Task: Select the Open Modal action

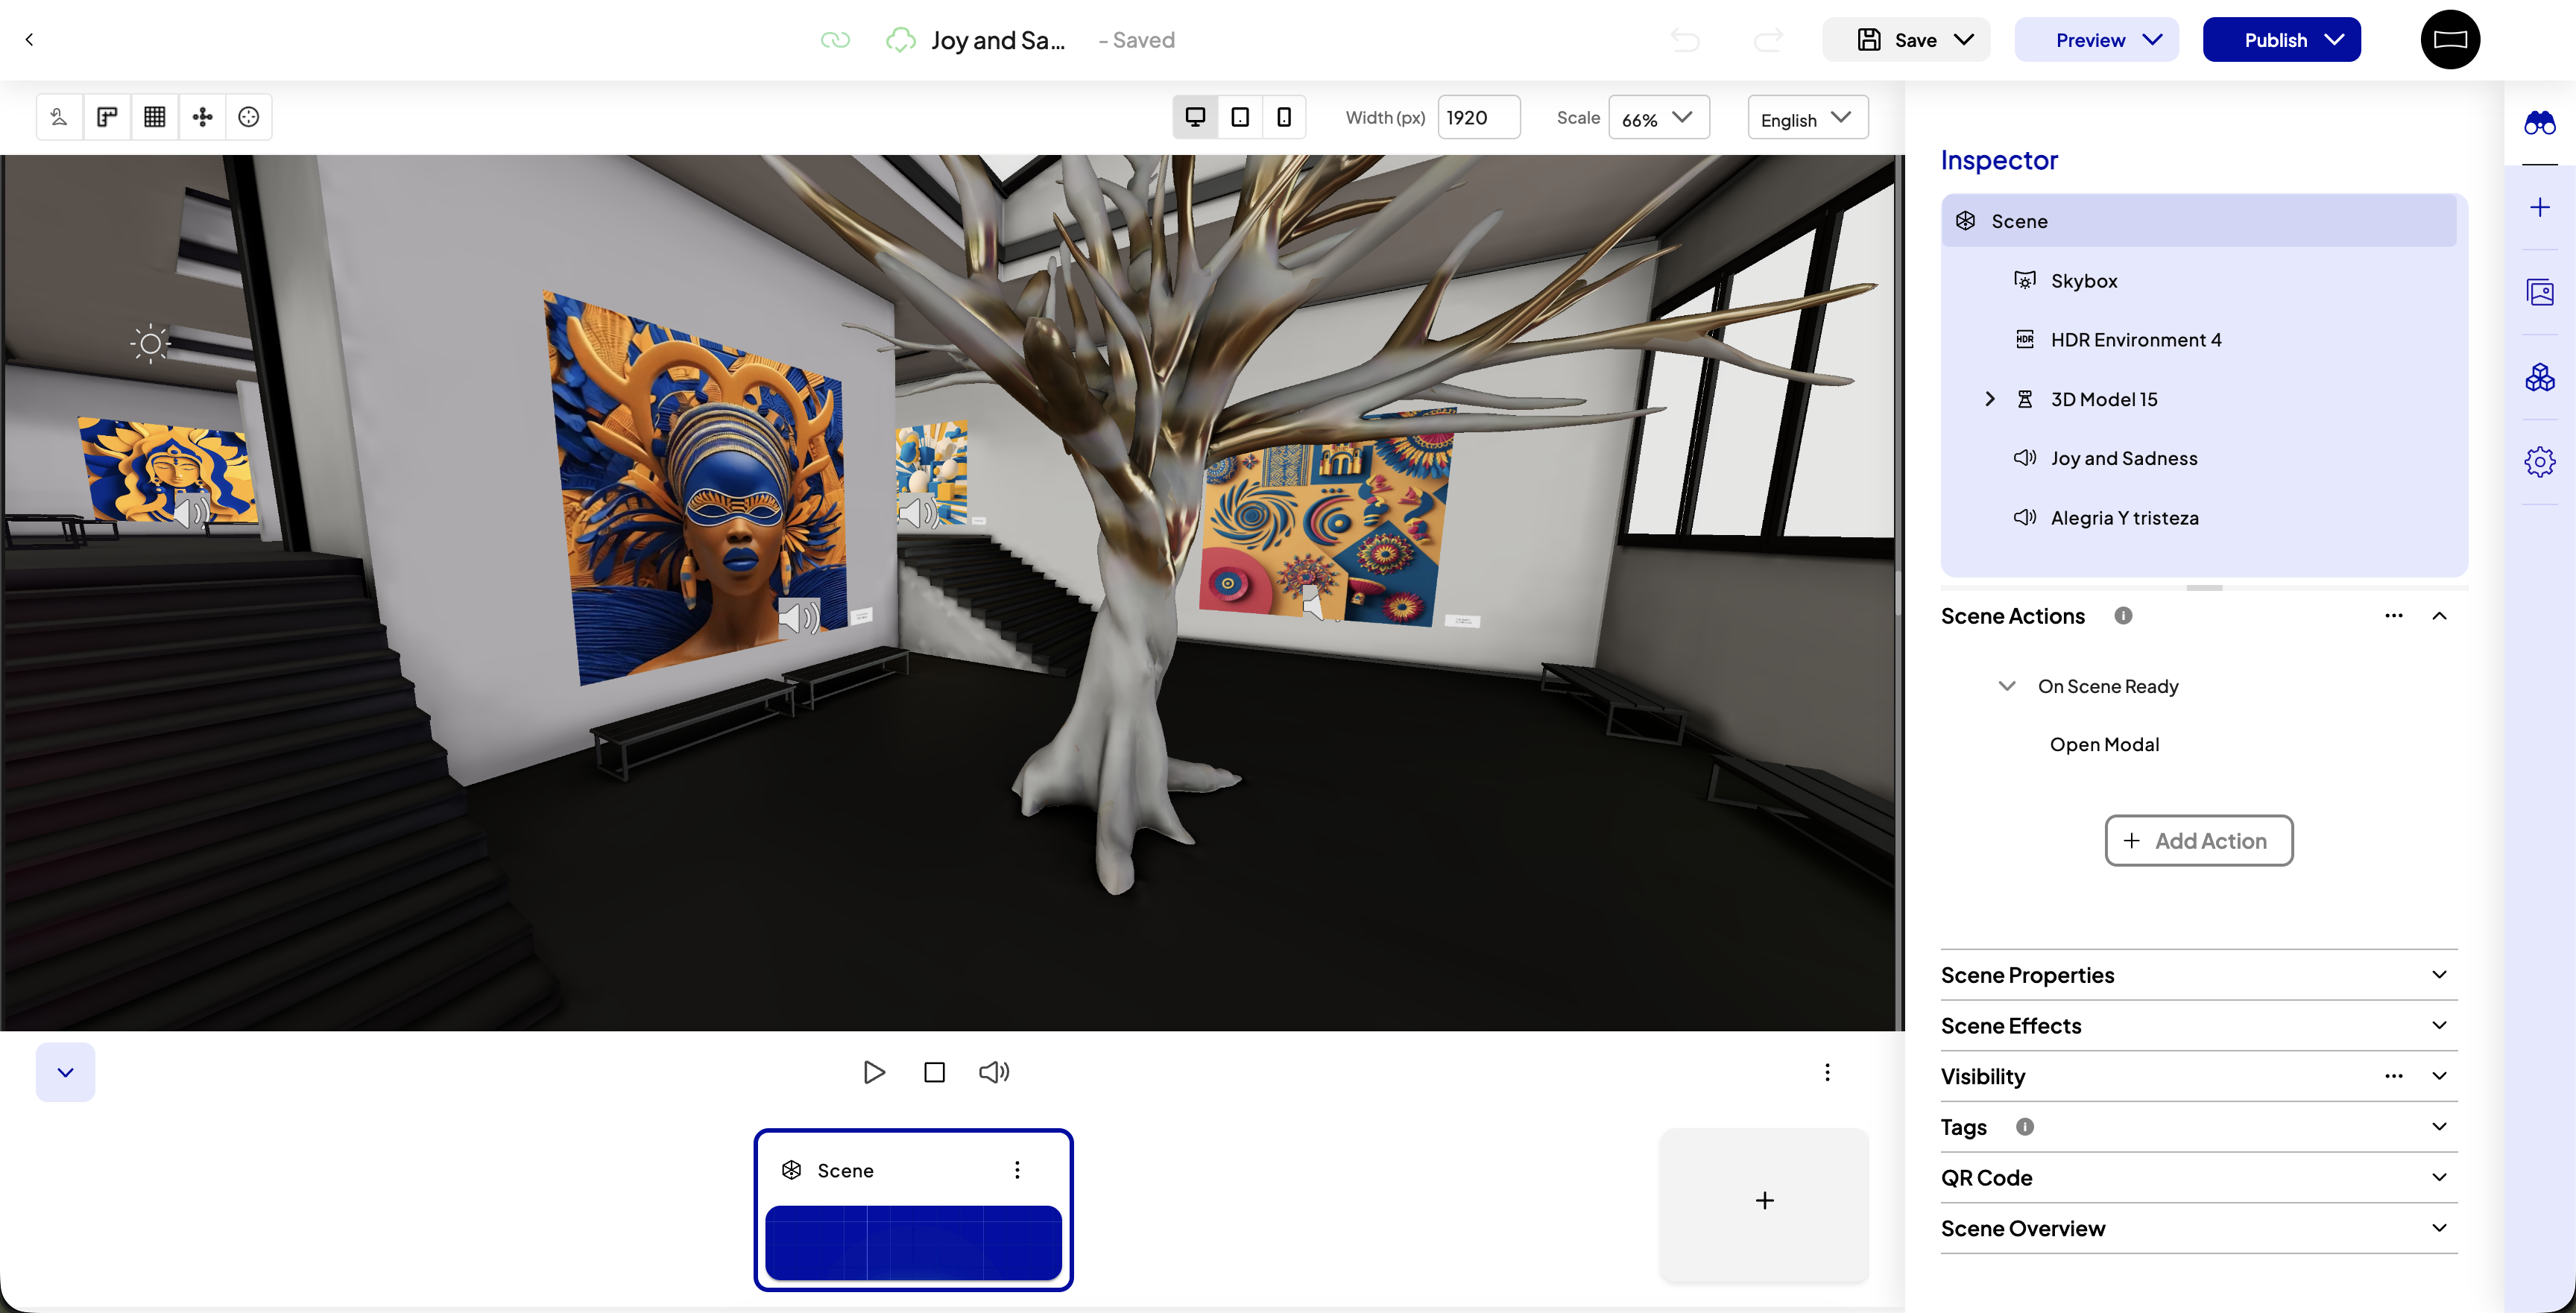Action: point(2104,744)
